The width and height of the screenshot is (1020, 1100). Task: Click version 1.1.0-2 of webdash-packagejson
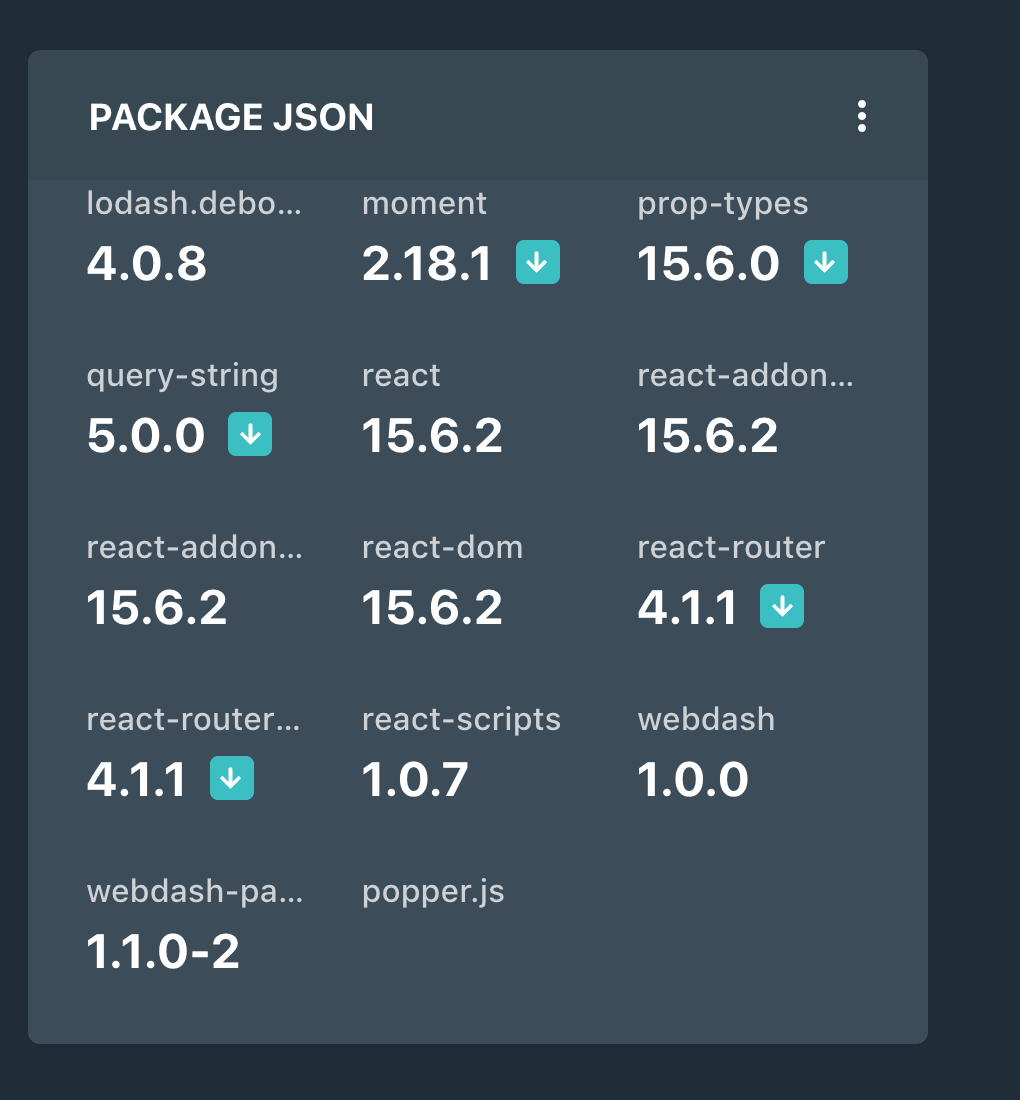164,952
